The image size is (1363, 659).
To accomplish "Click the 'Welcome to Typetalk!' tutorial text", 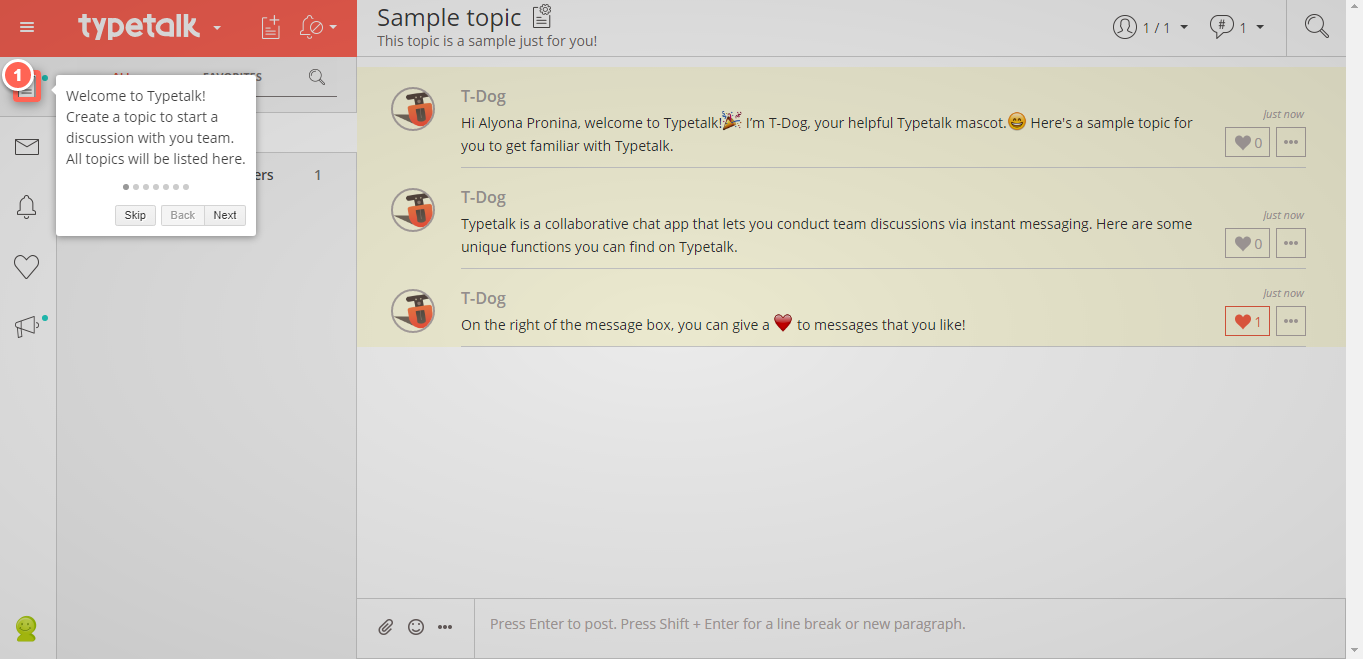I will pyautogui.click(x=136, y=96).
